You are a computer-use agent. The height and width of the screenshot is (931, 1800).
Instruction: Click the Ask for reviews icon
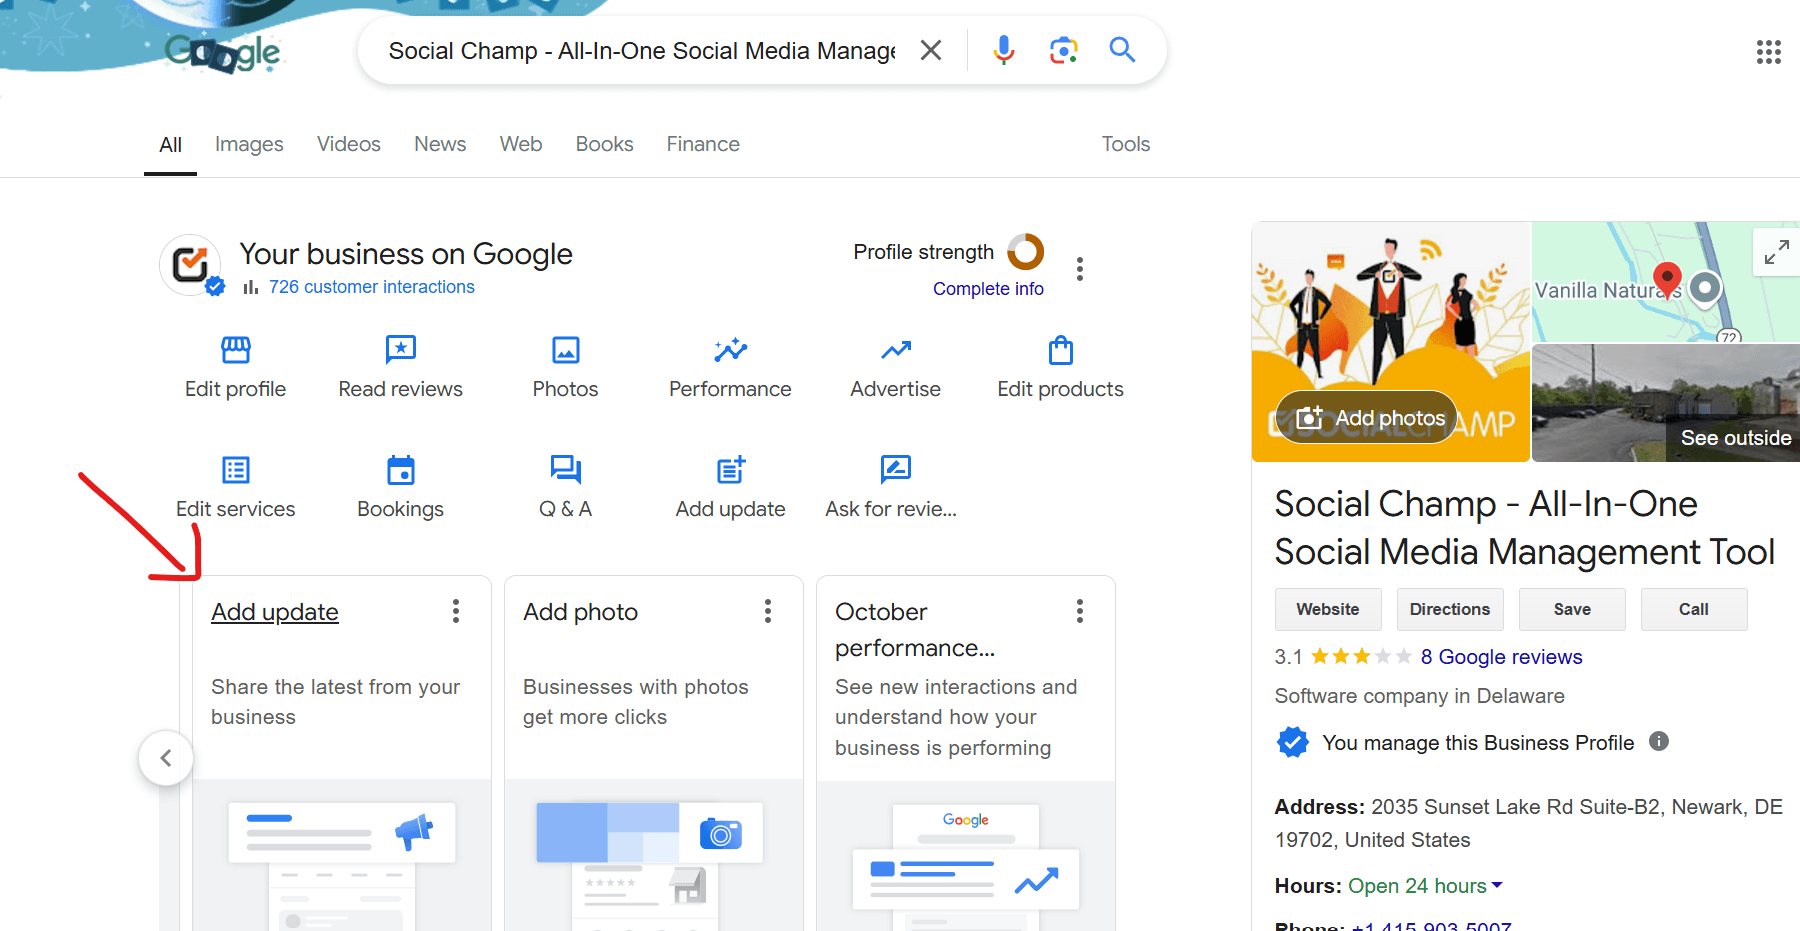[x=896, y=469]
